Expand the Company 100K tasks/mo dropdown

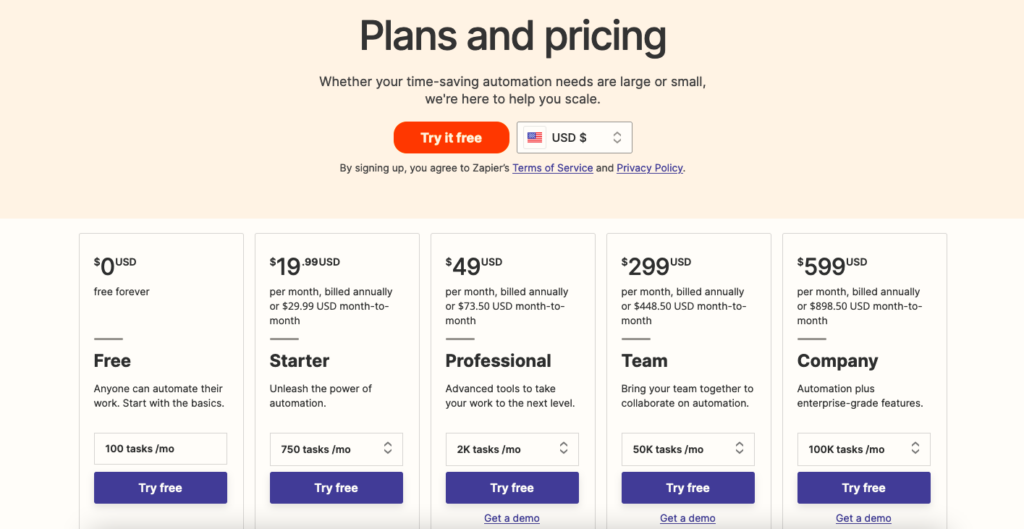coord(864,449)
